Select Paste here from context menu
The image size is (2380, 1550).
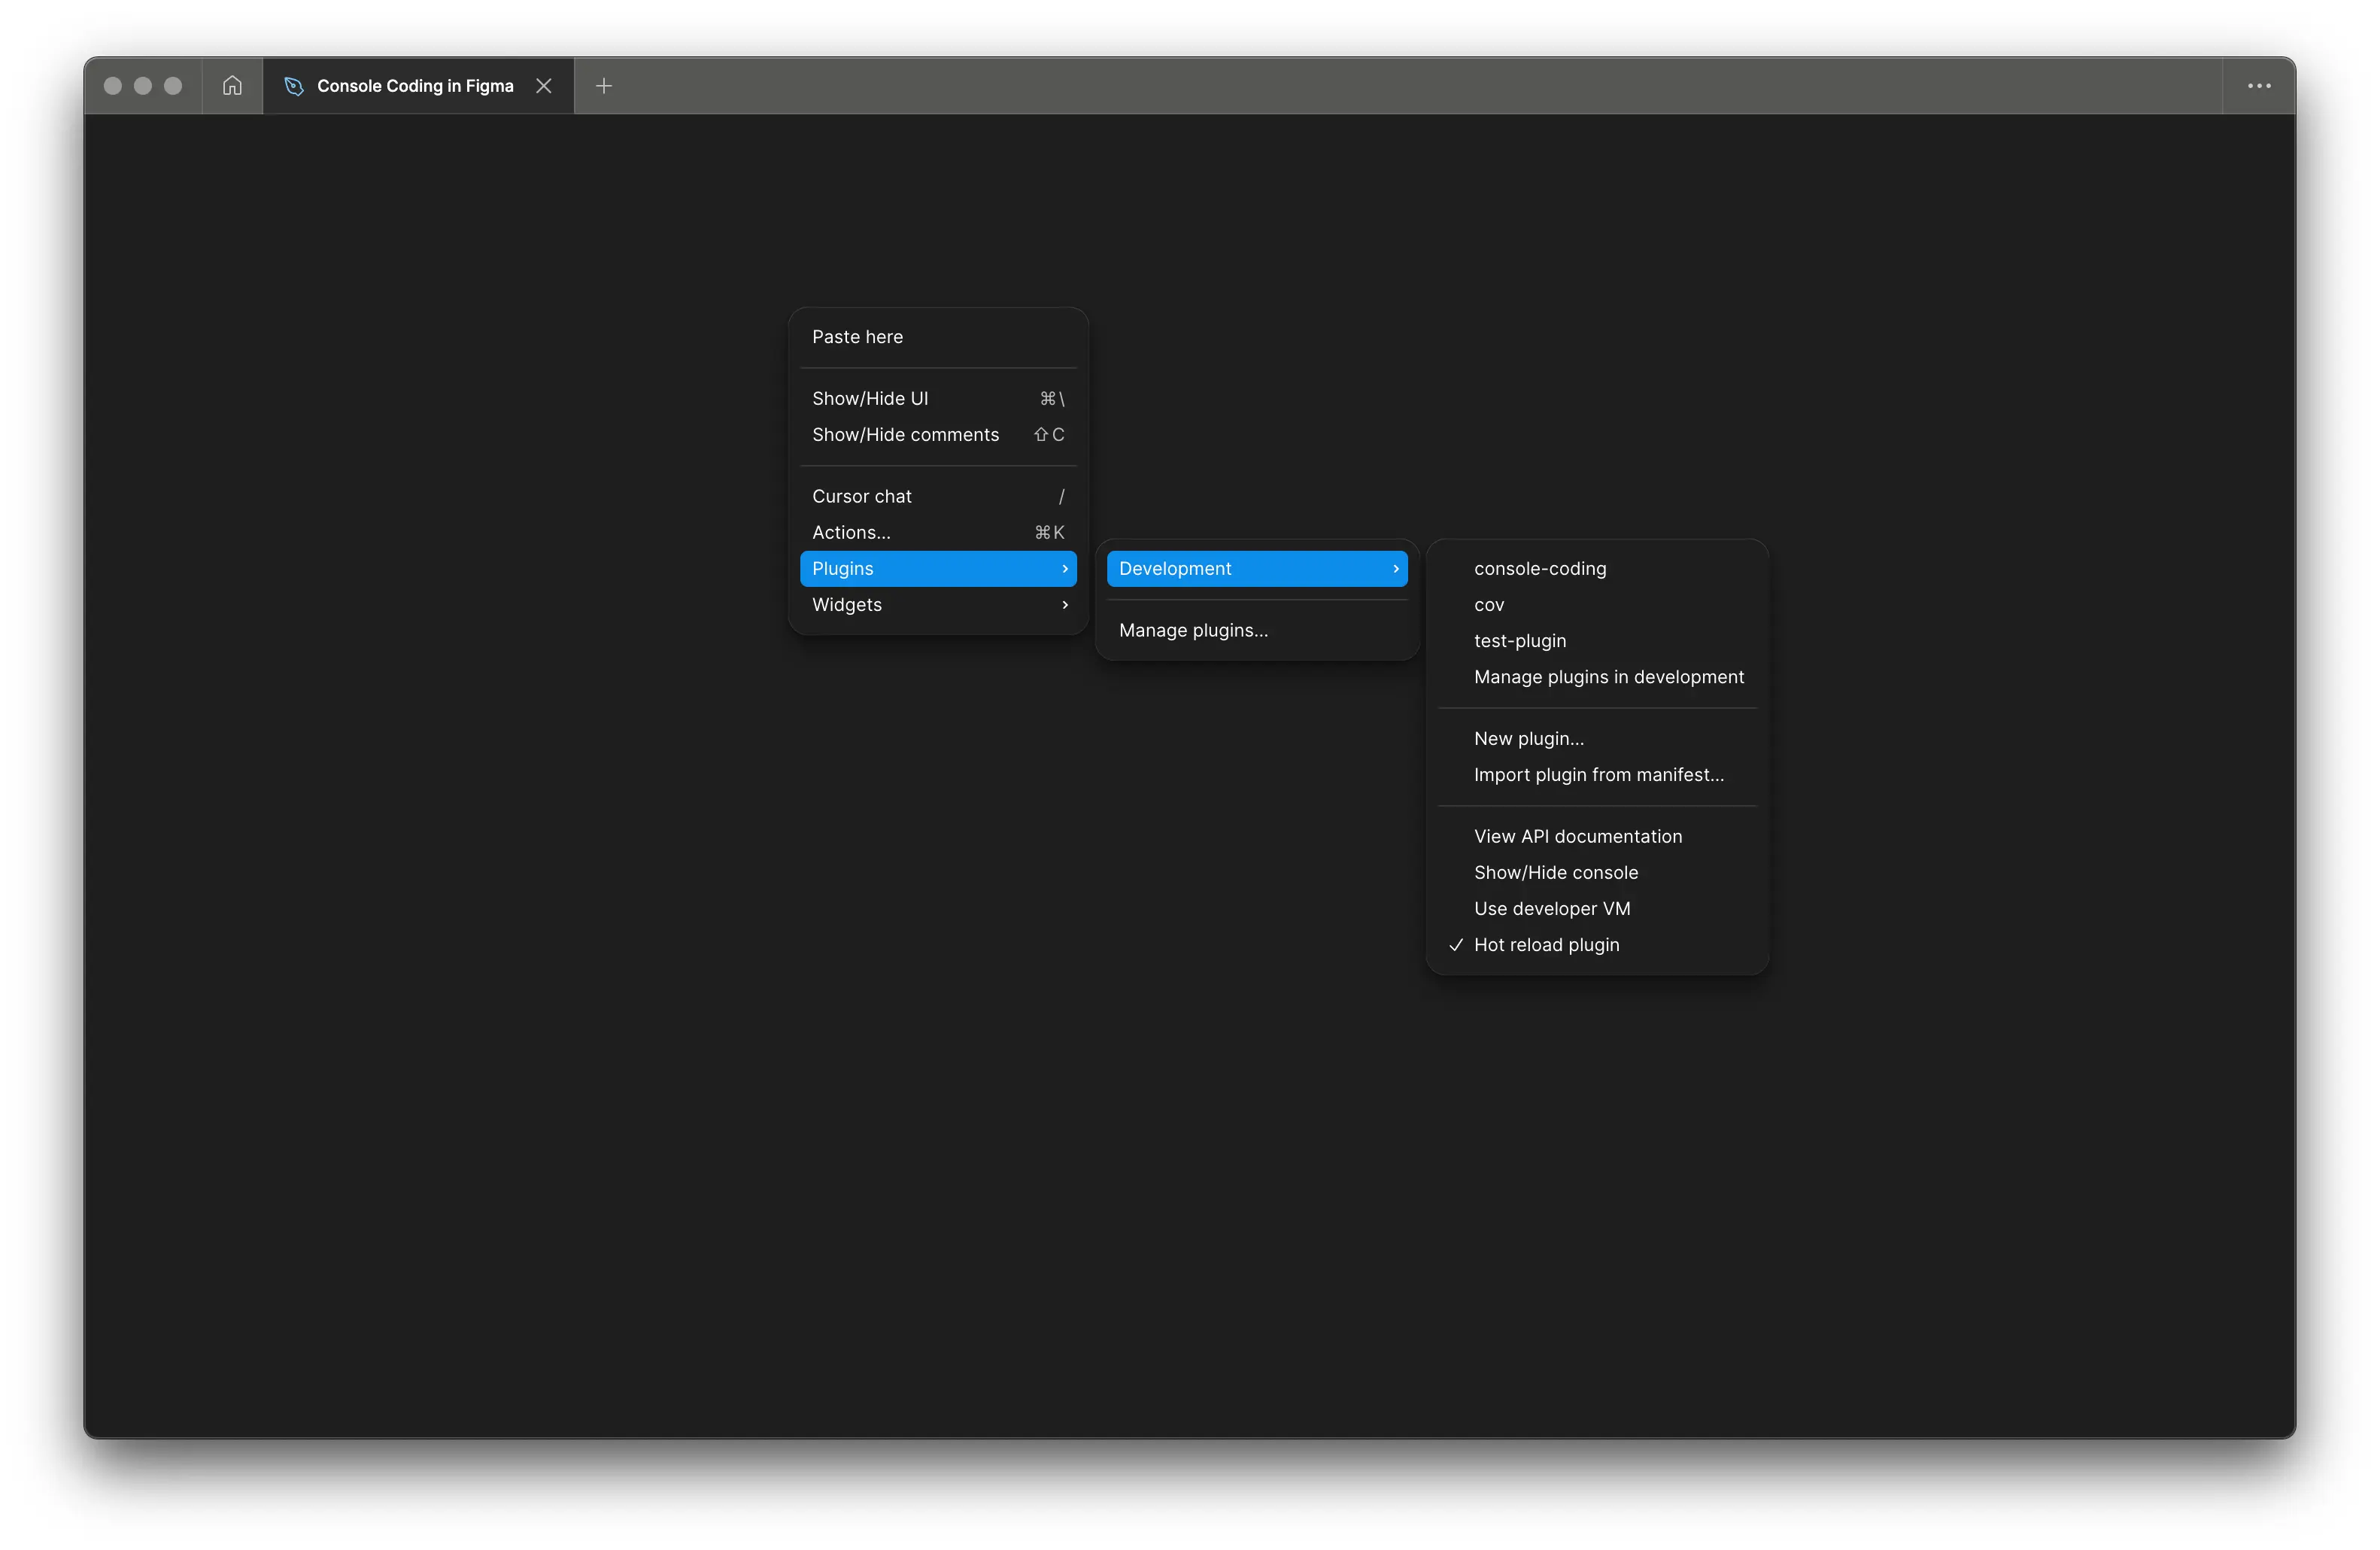[857, 337]
